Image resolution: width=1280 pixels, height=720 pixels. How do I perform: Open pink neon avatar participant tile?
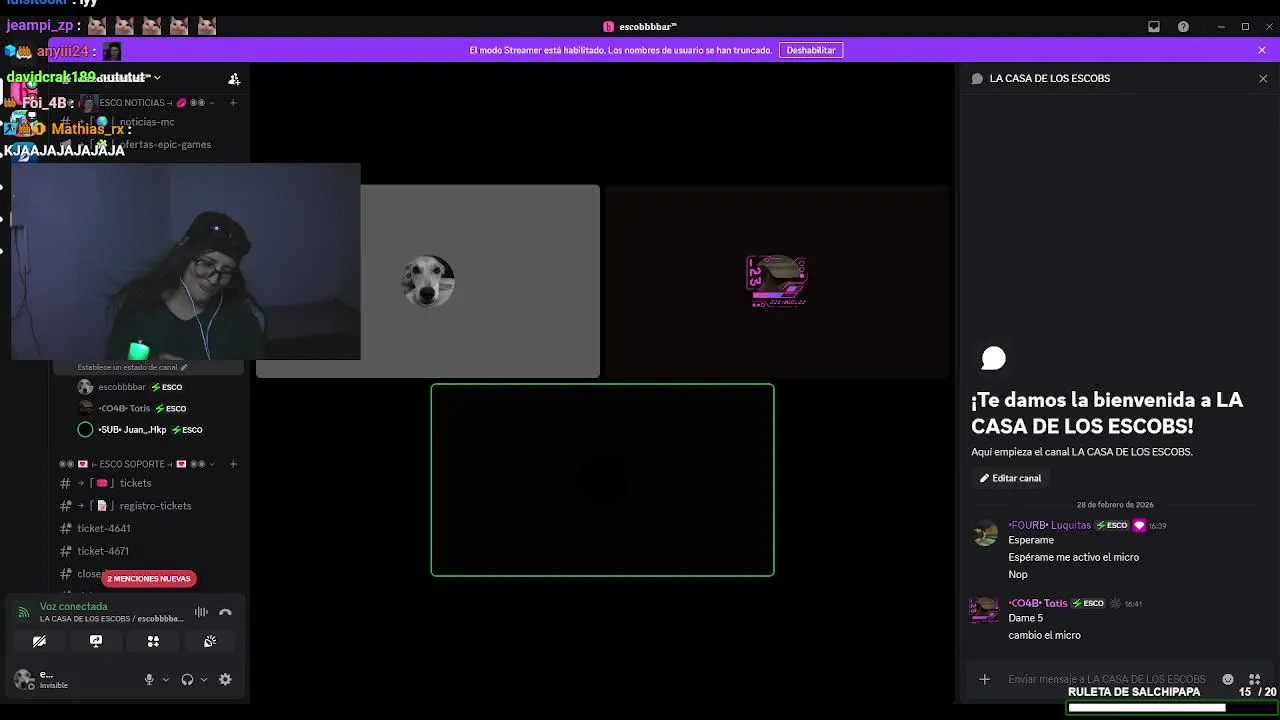click(x=777, y=281)
